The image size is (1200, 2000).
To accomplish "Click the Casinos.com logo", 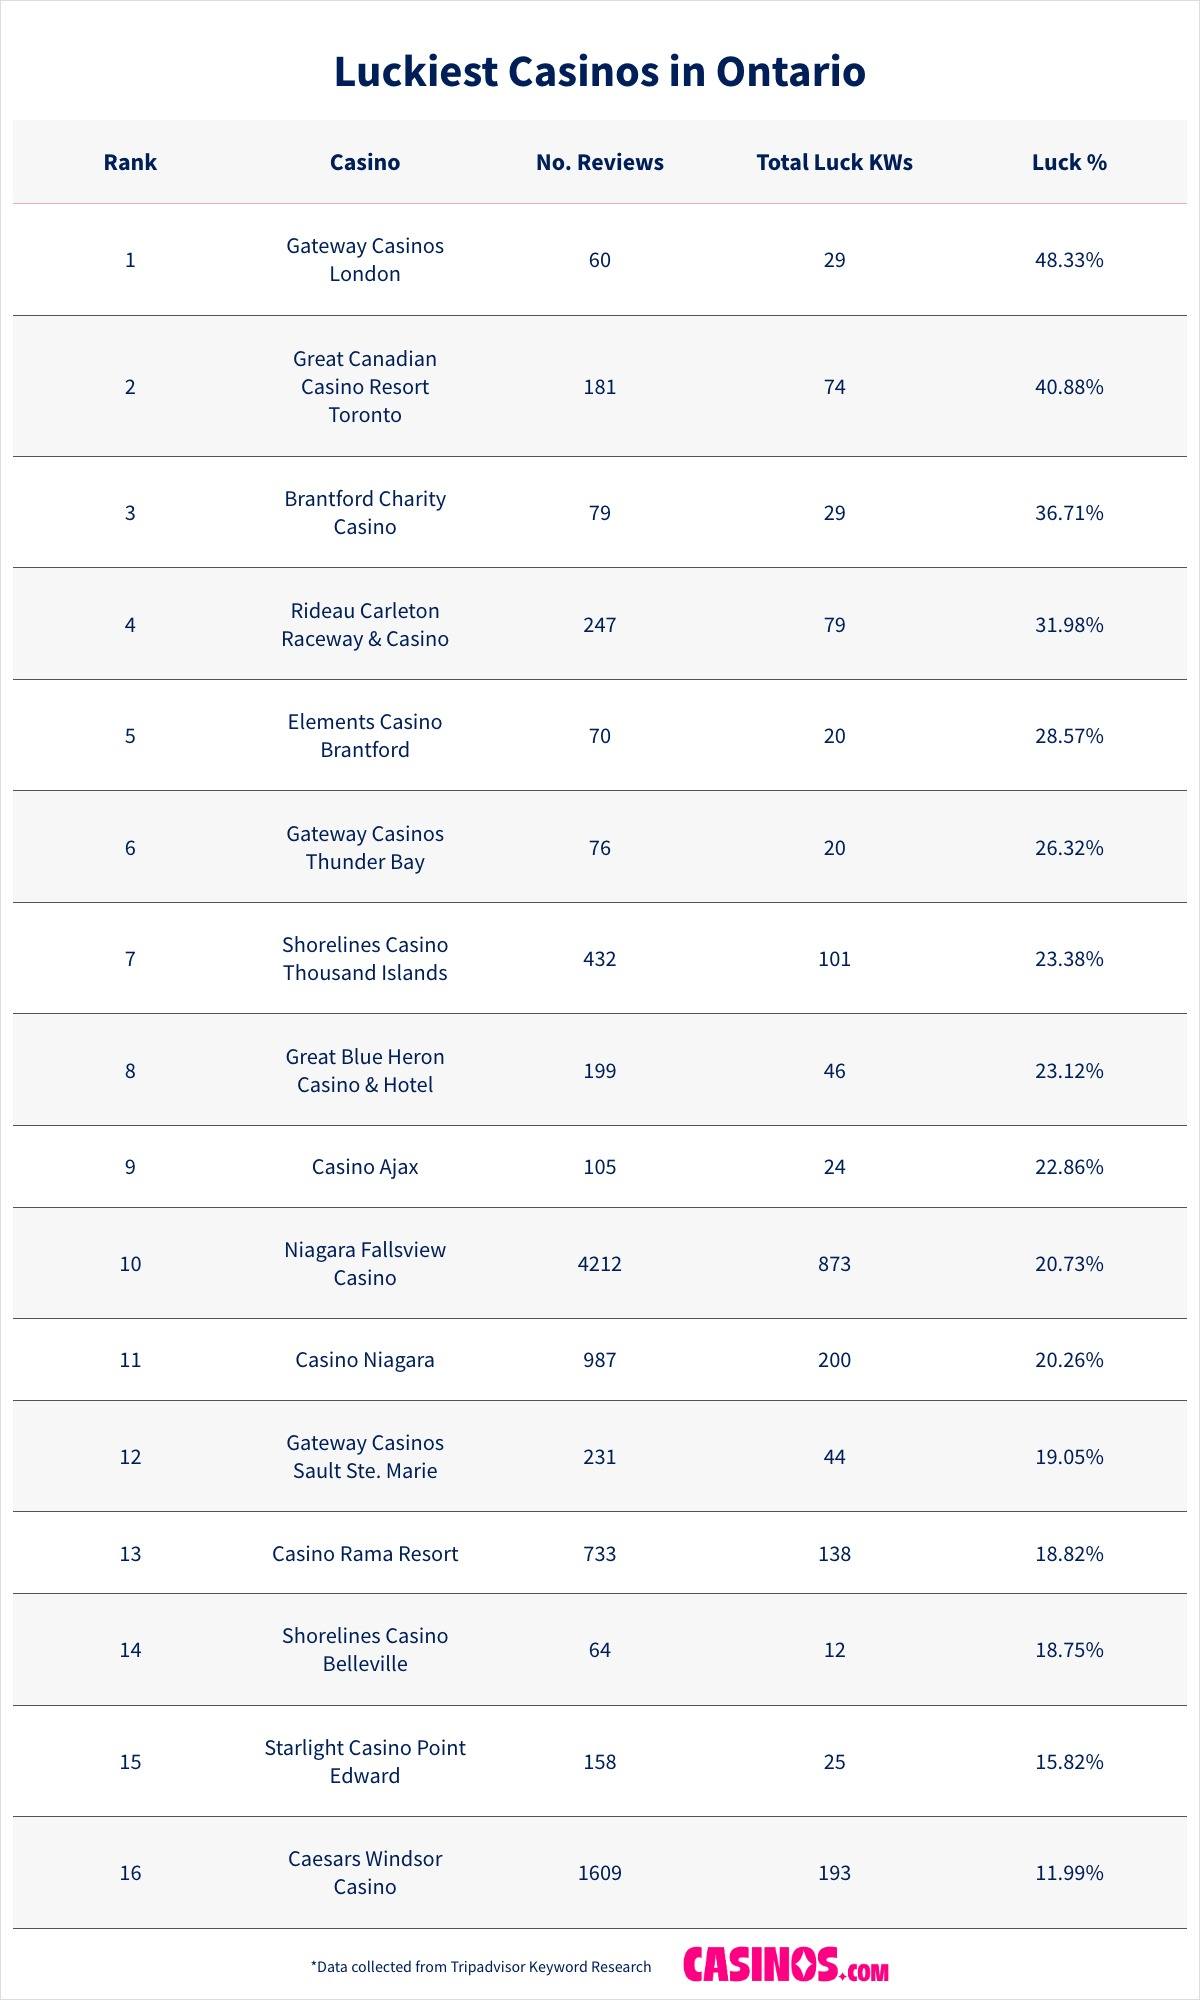I will pyautogui.click(x=785, y=1965).
